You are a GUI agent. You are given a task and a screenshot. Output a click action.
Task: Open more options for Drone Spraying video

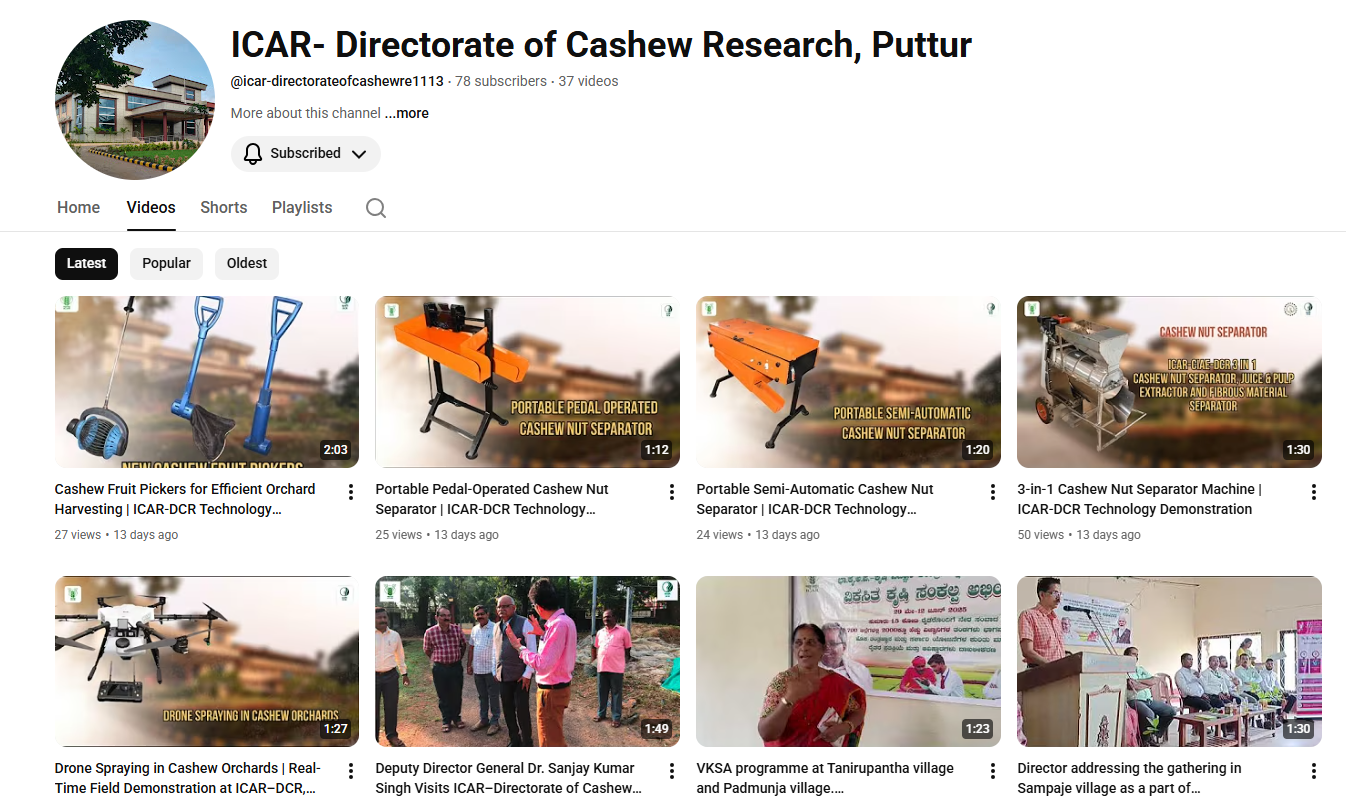click(351, 771)
